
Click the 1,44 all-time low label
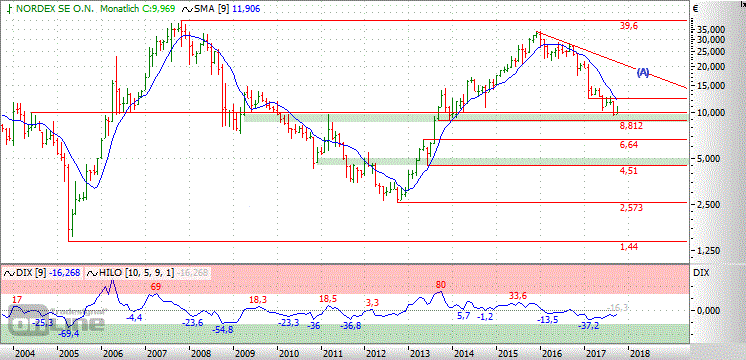click(x=628, y=246)
